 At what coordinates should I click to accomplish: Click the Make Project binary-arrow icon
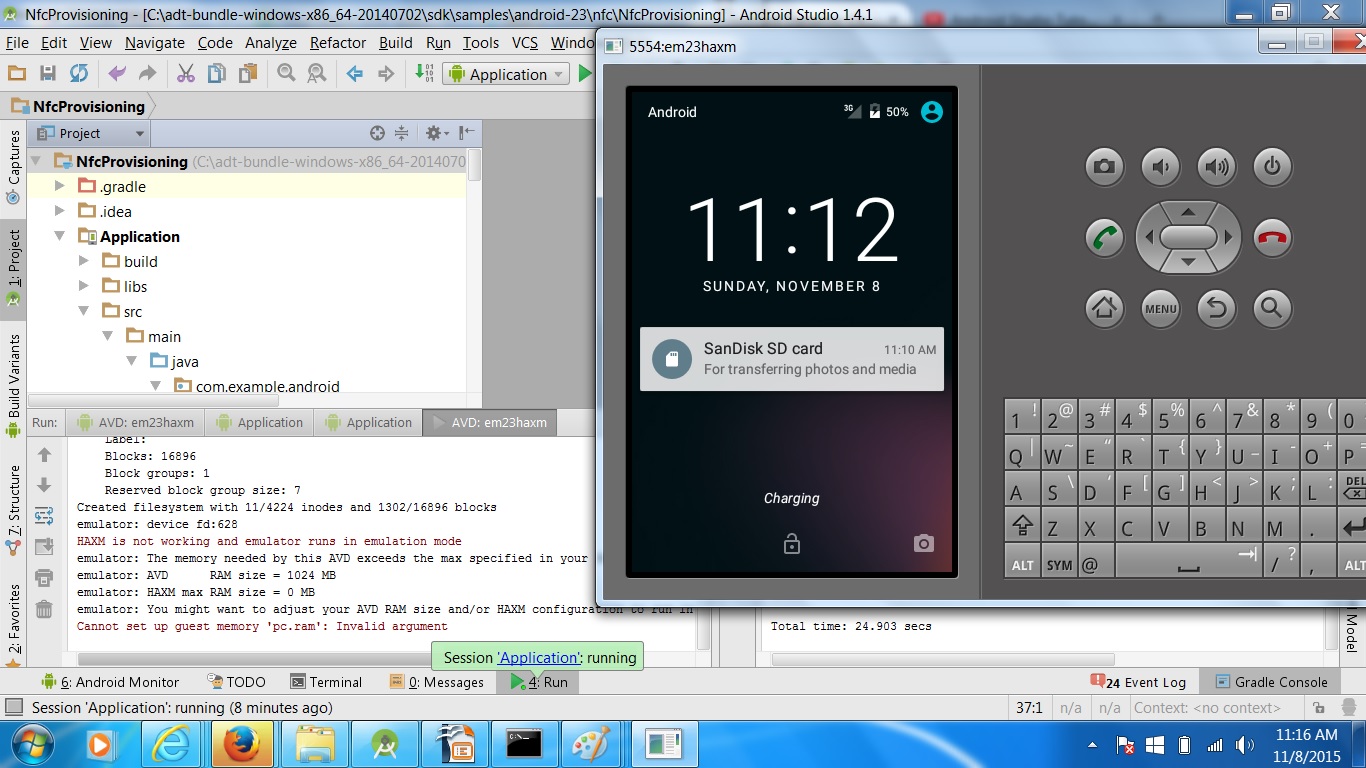coord(424,74)
